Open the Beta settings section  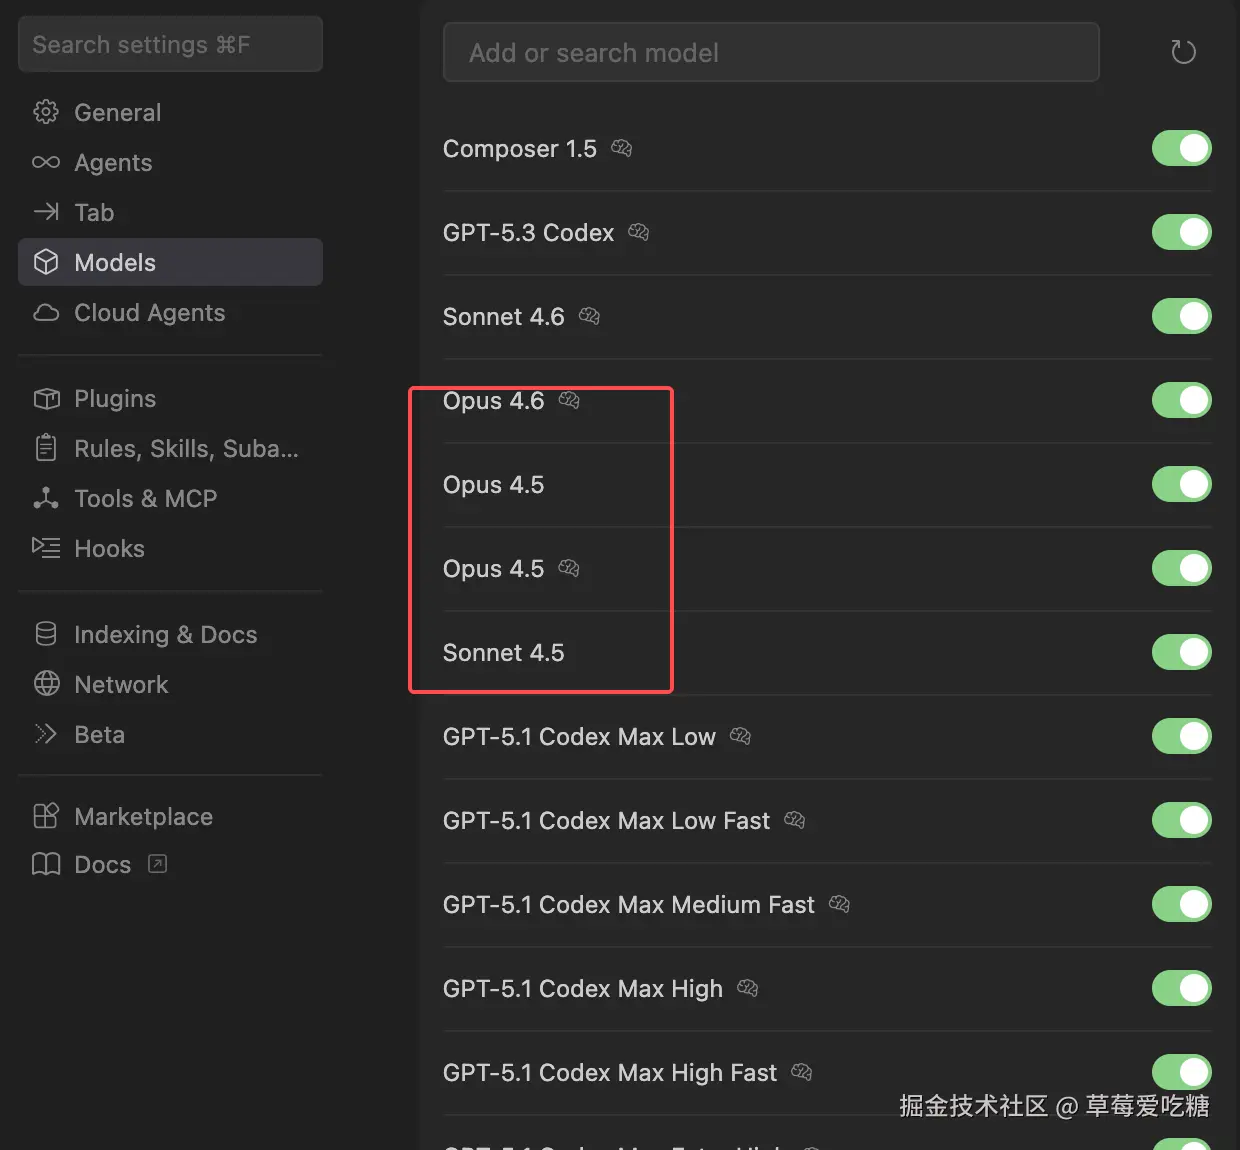(x=170, y=734)
